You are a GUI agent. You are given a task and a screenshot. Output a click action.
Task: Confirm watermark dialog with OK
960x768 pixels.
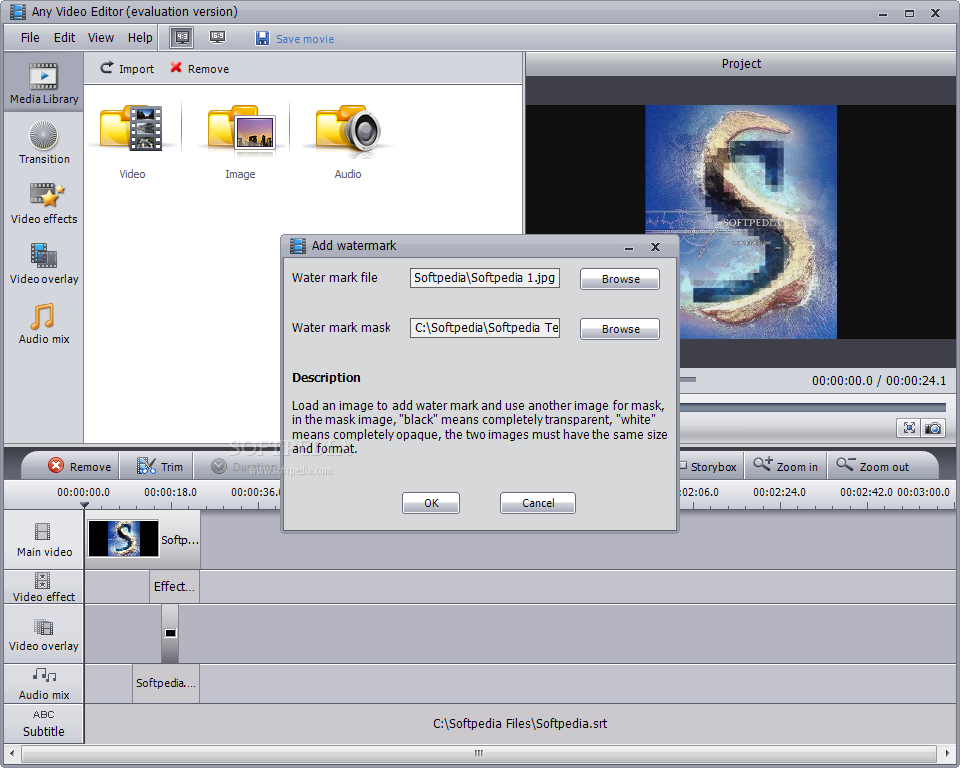pyautogui.click(x=431, y=503)
